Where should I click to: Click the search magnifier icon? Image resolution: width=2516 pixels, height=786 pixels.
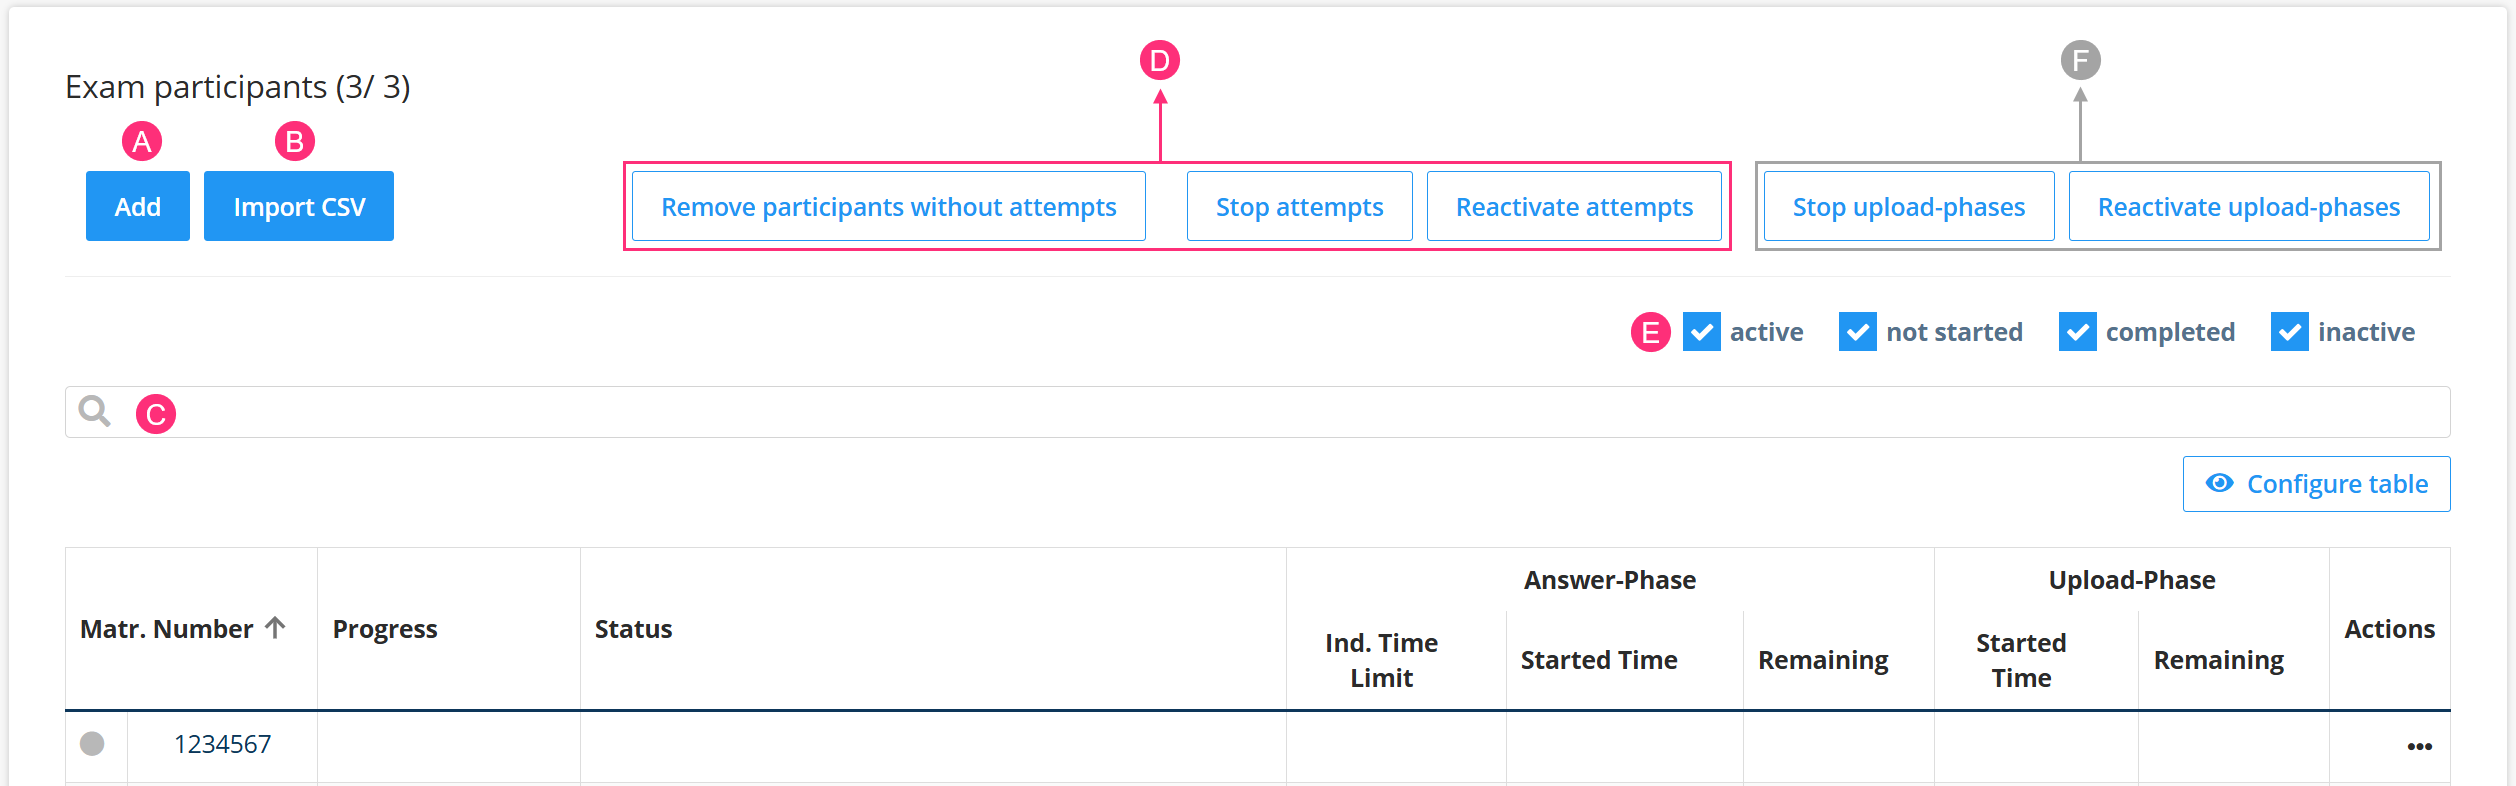click(95, 411)
